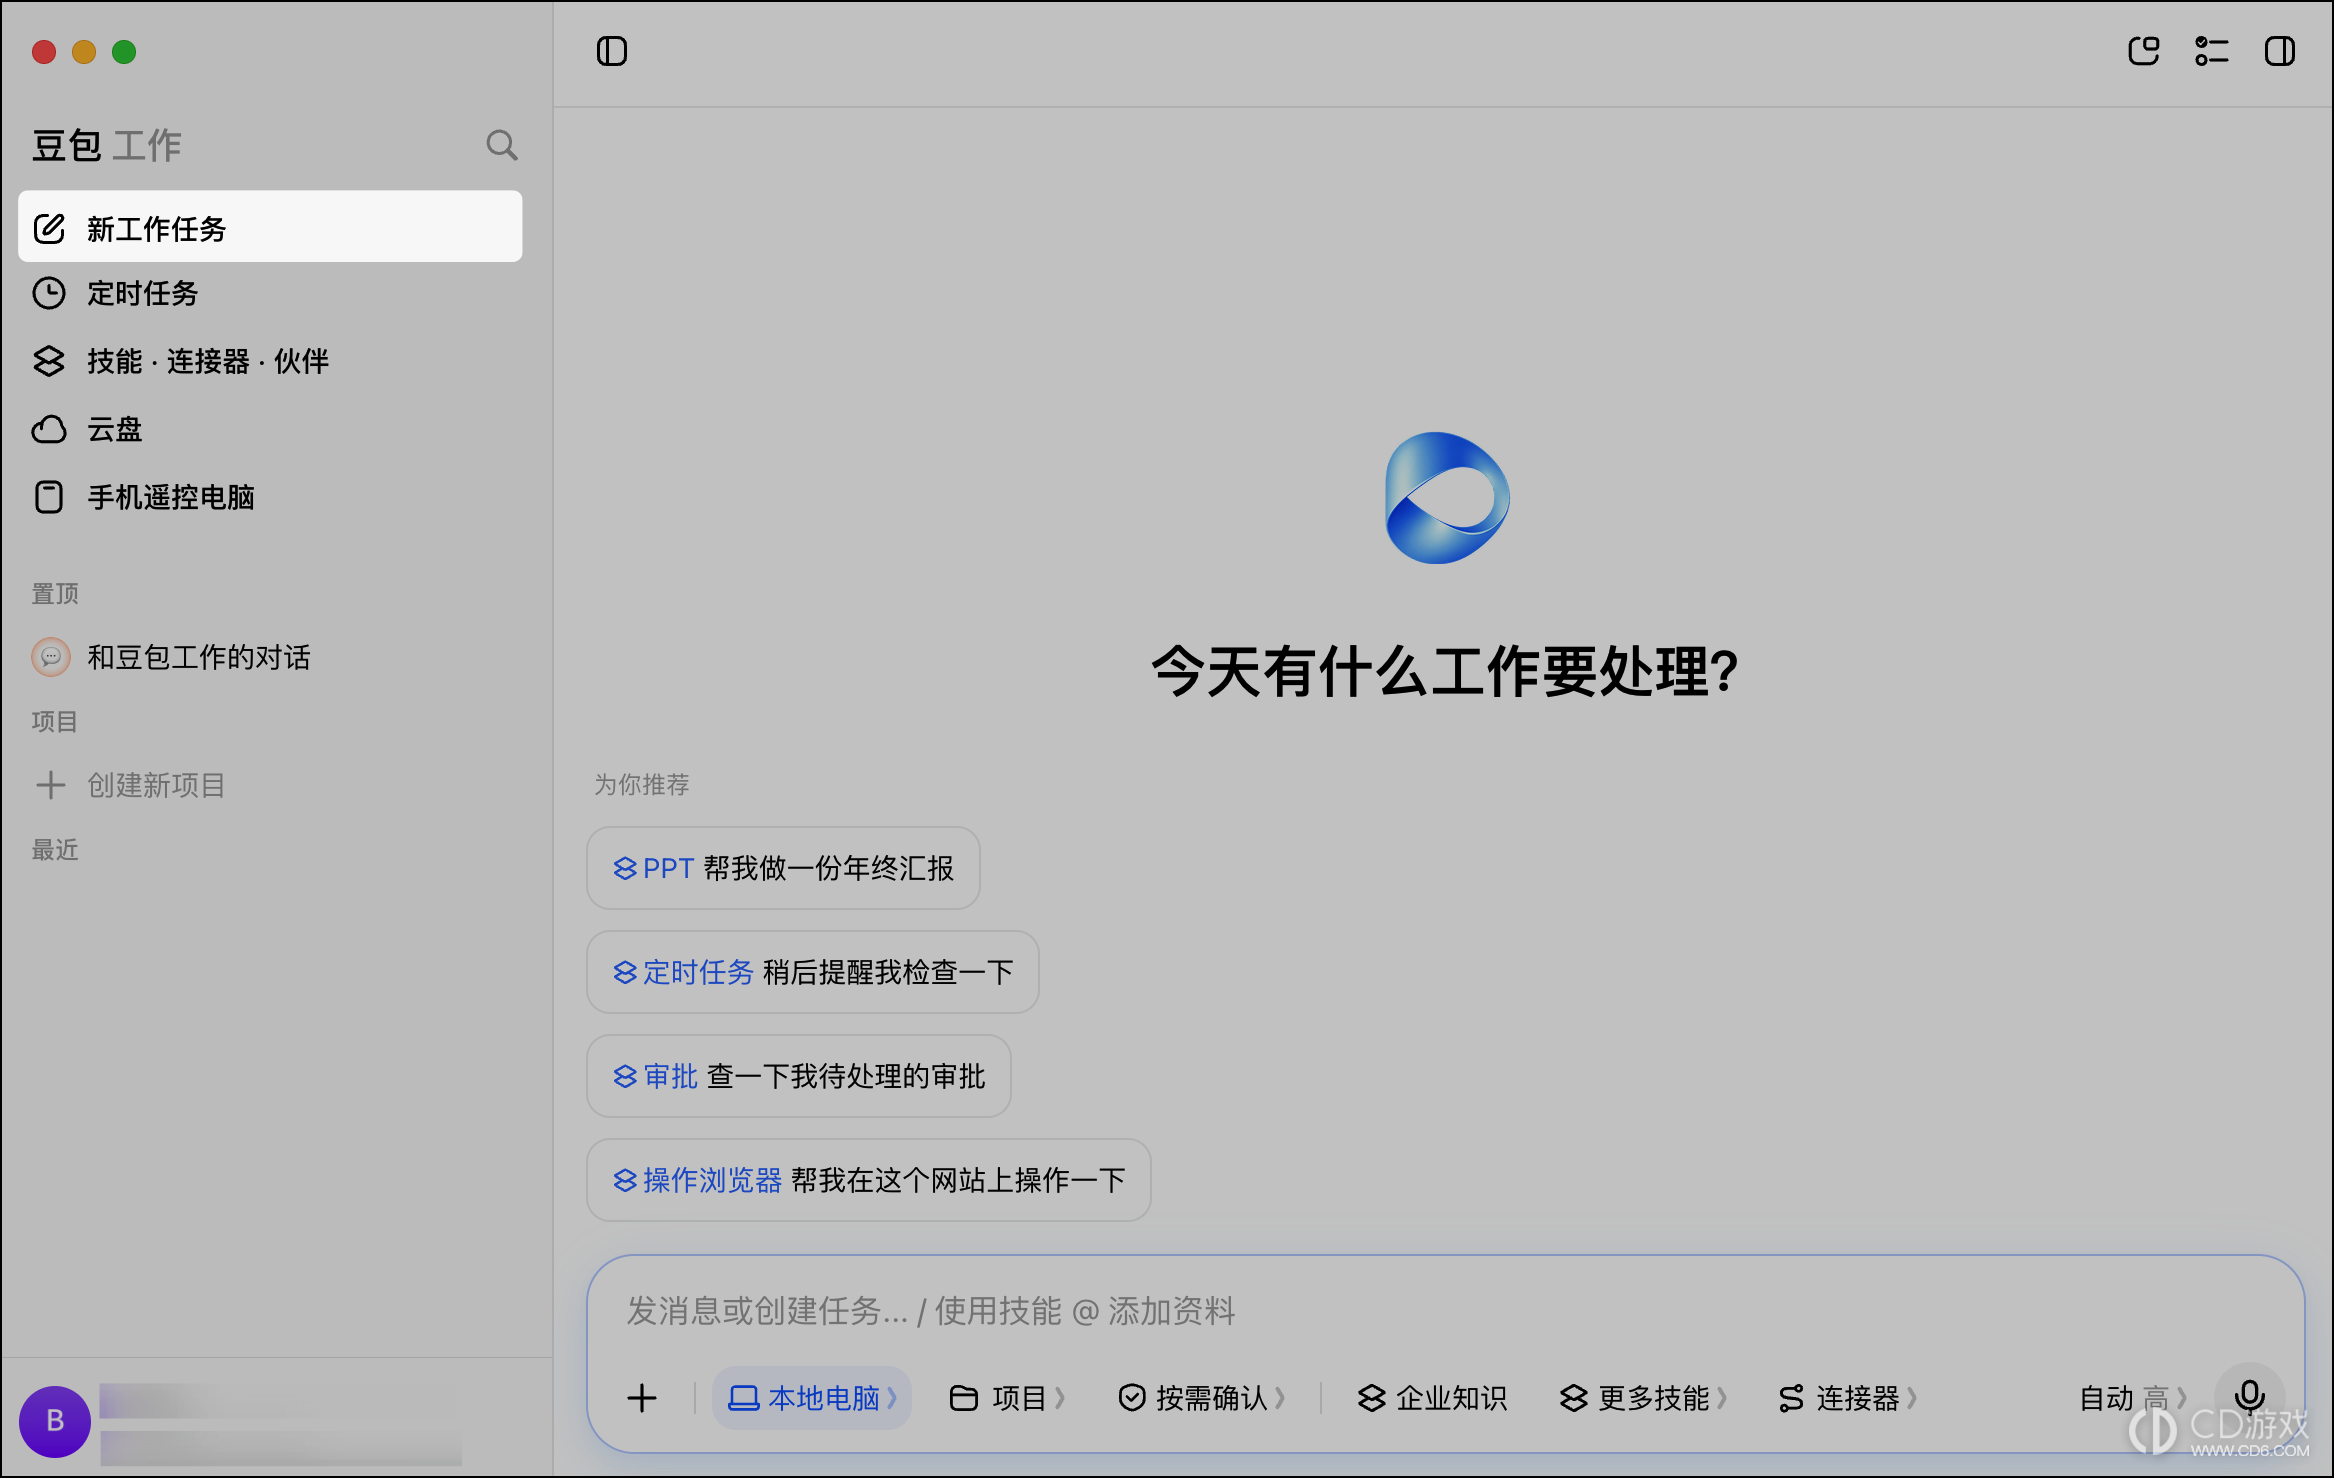
Task: Select the PPT 帮我做一份年终汇报 suggestion
Action: (782, 868)
